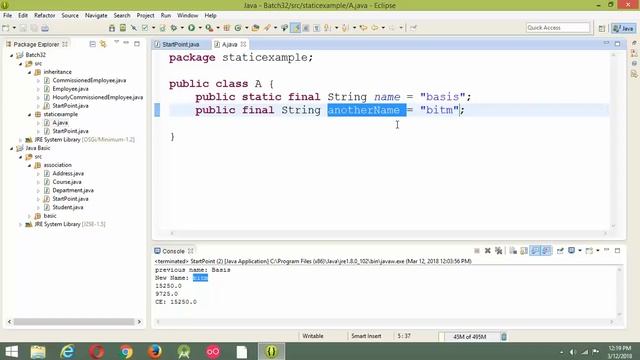
Task: Click the heap status memory bar
Action: click(469, 337)
